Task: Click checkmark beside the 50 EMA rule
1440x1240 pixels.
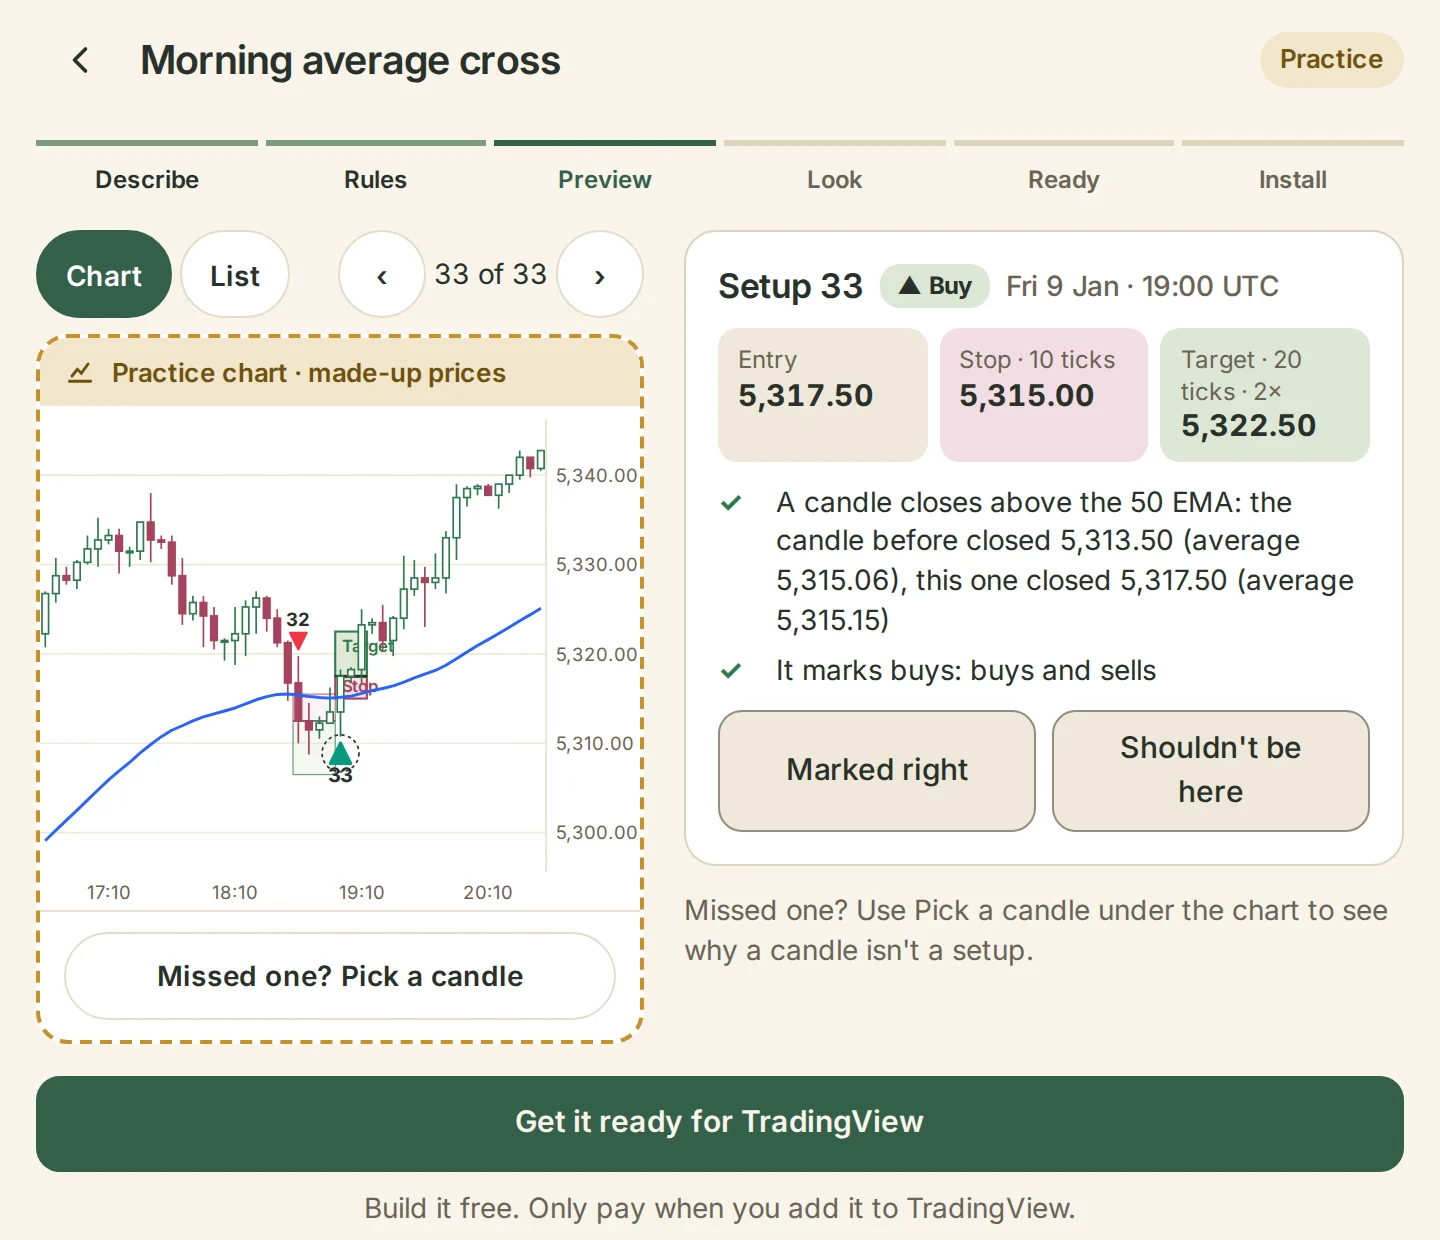Action: [x=731, y=503]
